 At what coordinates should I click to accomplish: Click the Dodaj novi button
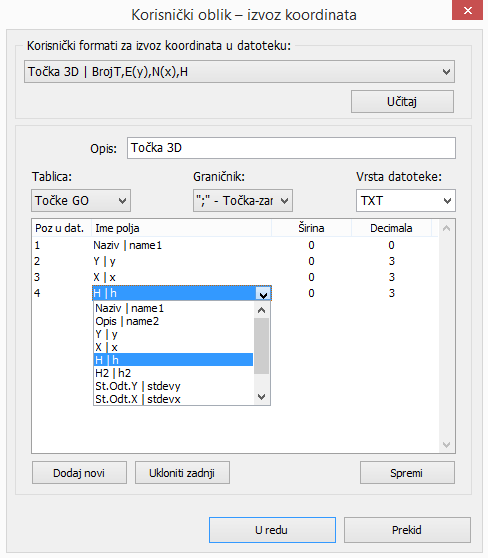point(79,473)
